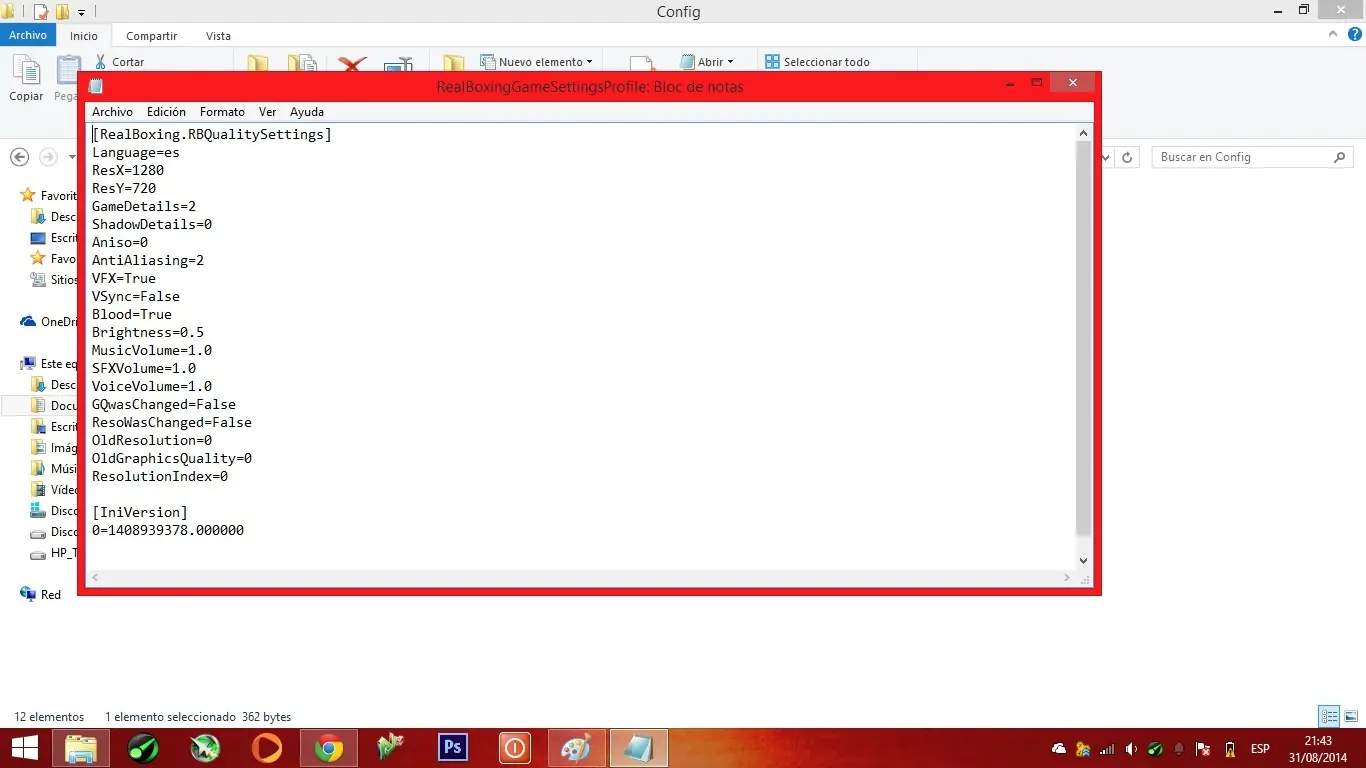Viewport: 1366px width, 768px height.
Task: Open Paint palette icon in taskbar
Action: tap(576, 748)
